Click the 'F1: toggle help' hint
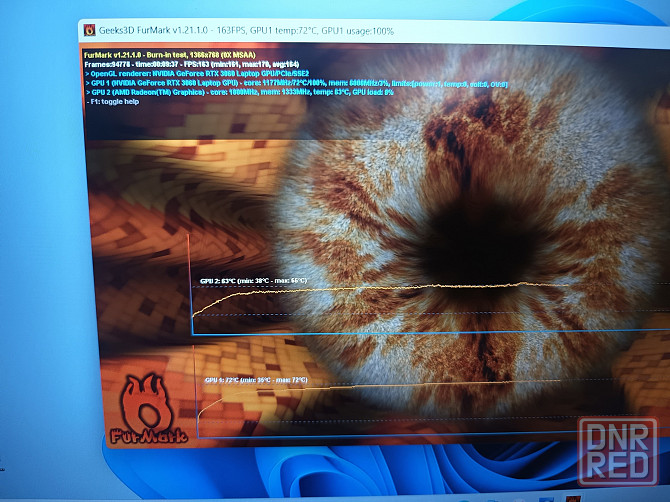Image resolution: width=670 pixels, height=502 pixels. coord(113,102)
